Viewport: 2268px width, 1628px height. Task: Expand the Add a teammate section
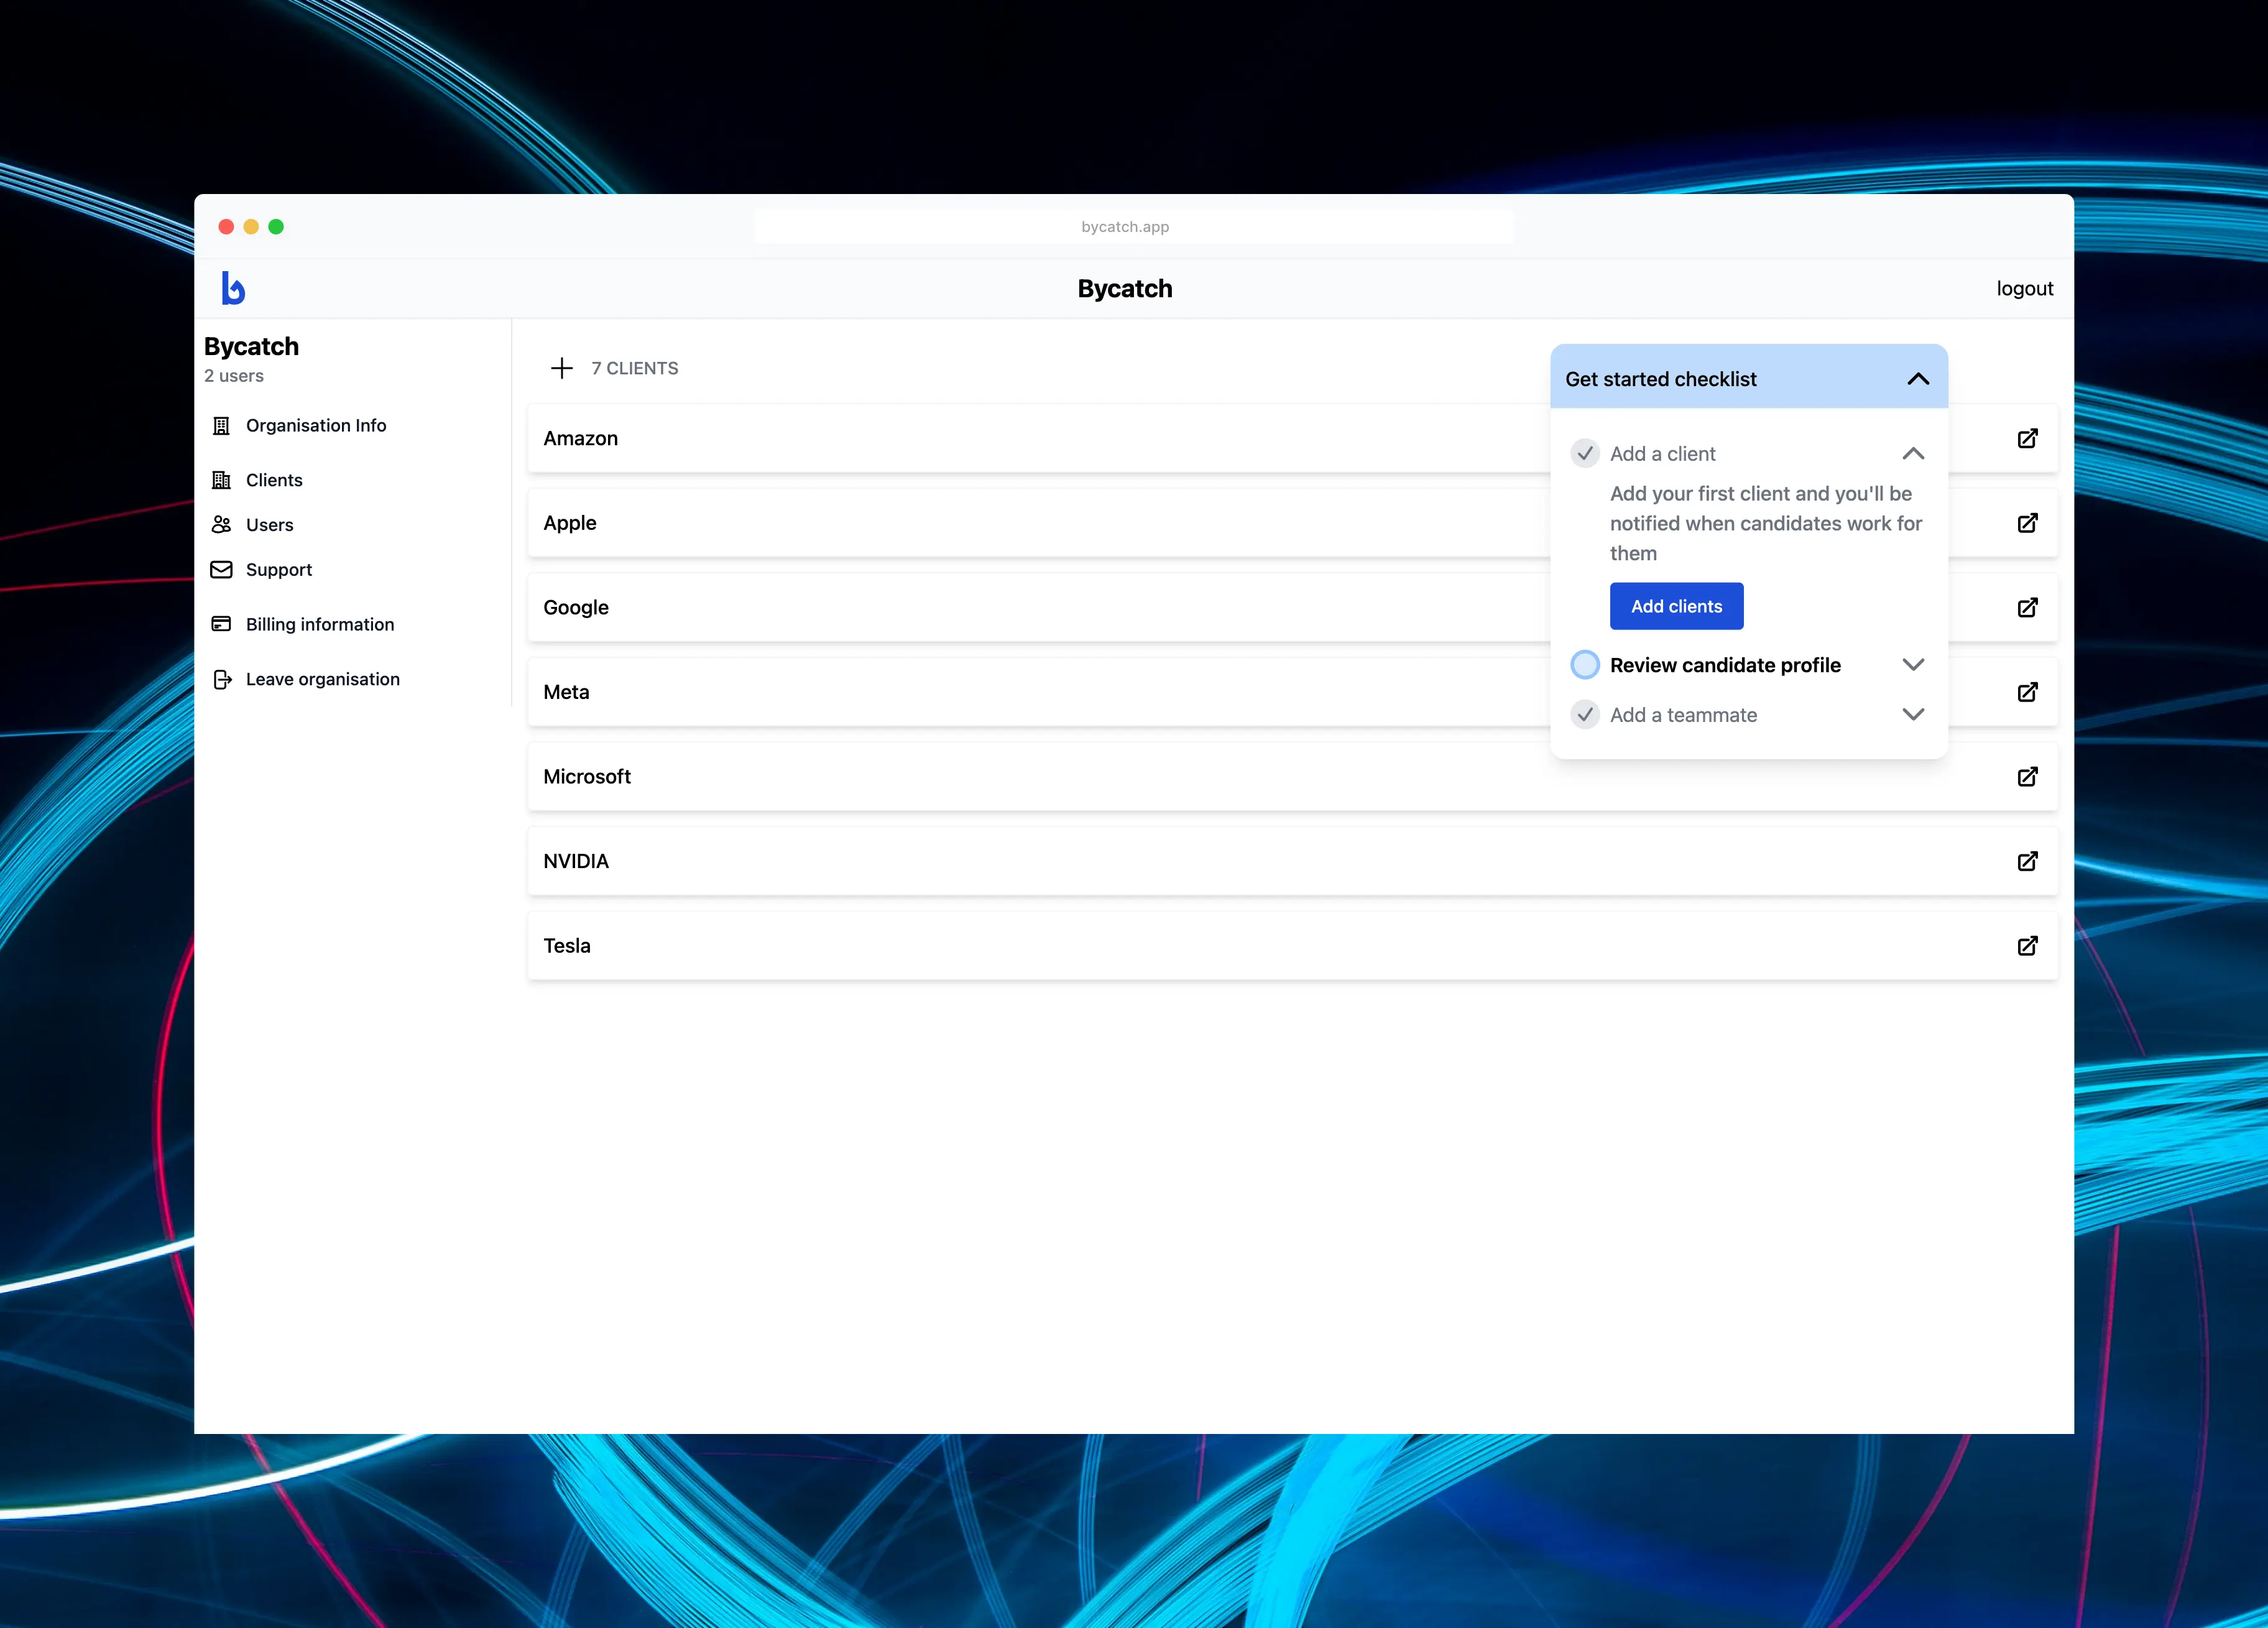1913,715
